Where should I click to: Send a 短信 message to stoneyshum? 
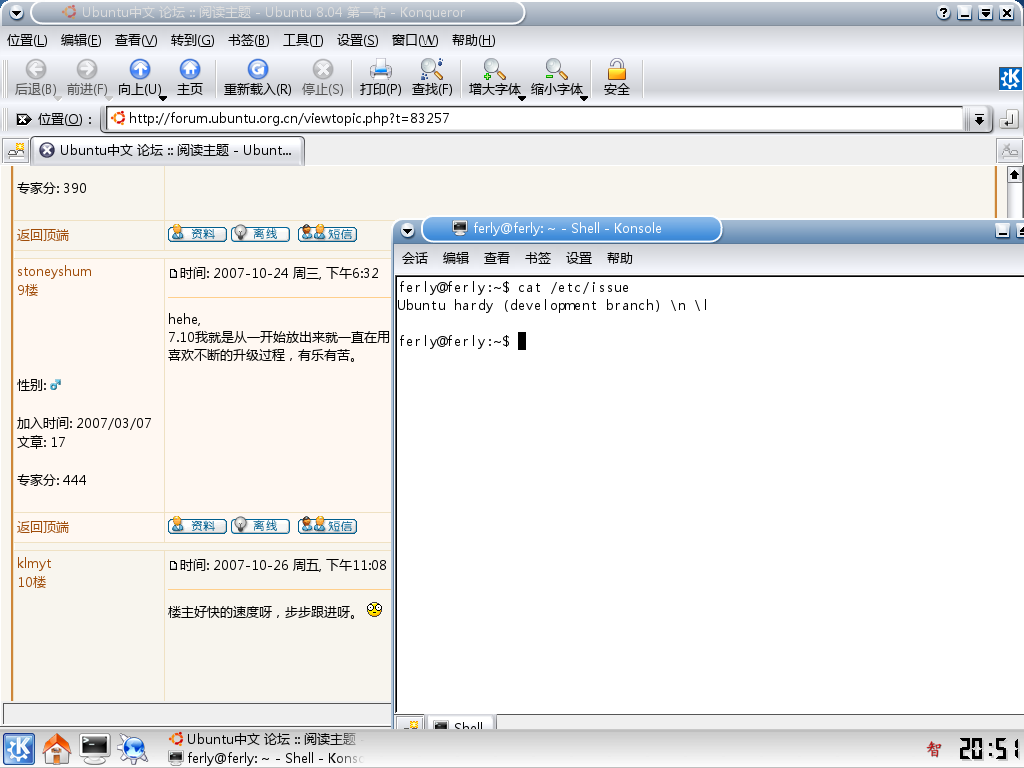tap(327, 526)
